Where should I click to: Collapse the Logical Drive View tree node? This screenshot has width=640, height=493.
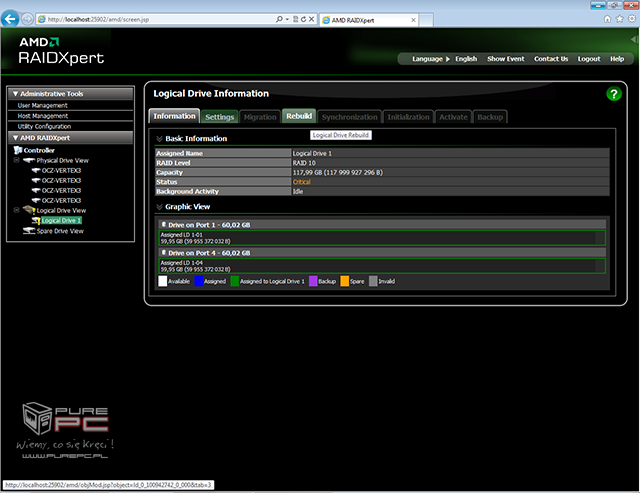pos(17,210)
